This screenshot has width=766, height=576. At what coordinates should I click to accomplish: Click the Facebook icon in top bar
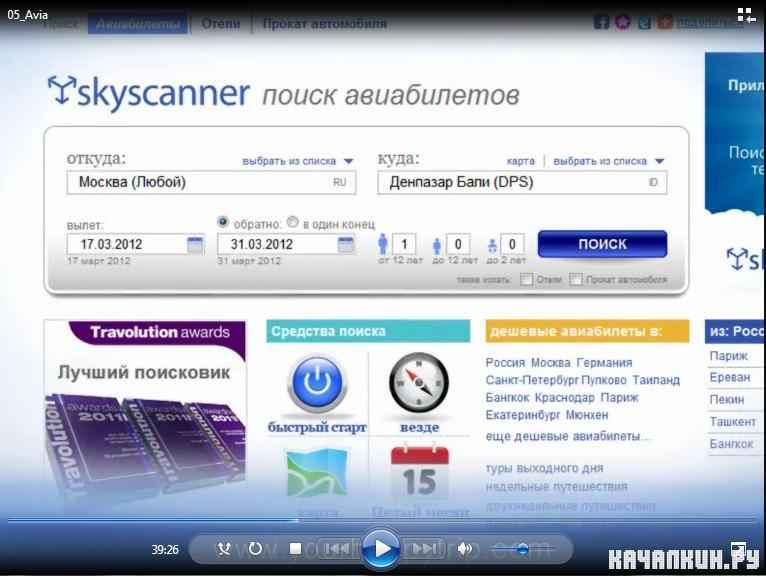601,22
